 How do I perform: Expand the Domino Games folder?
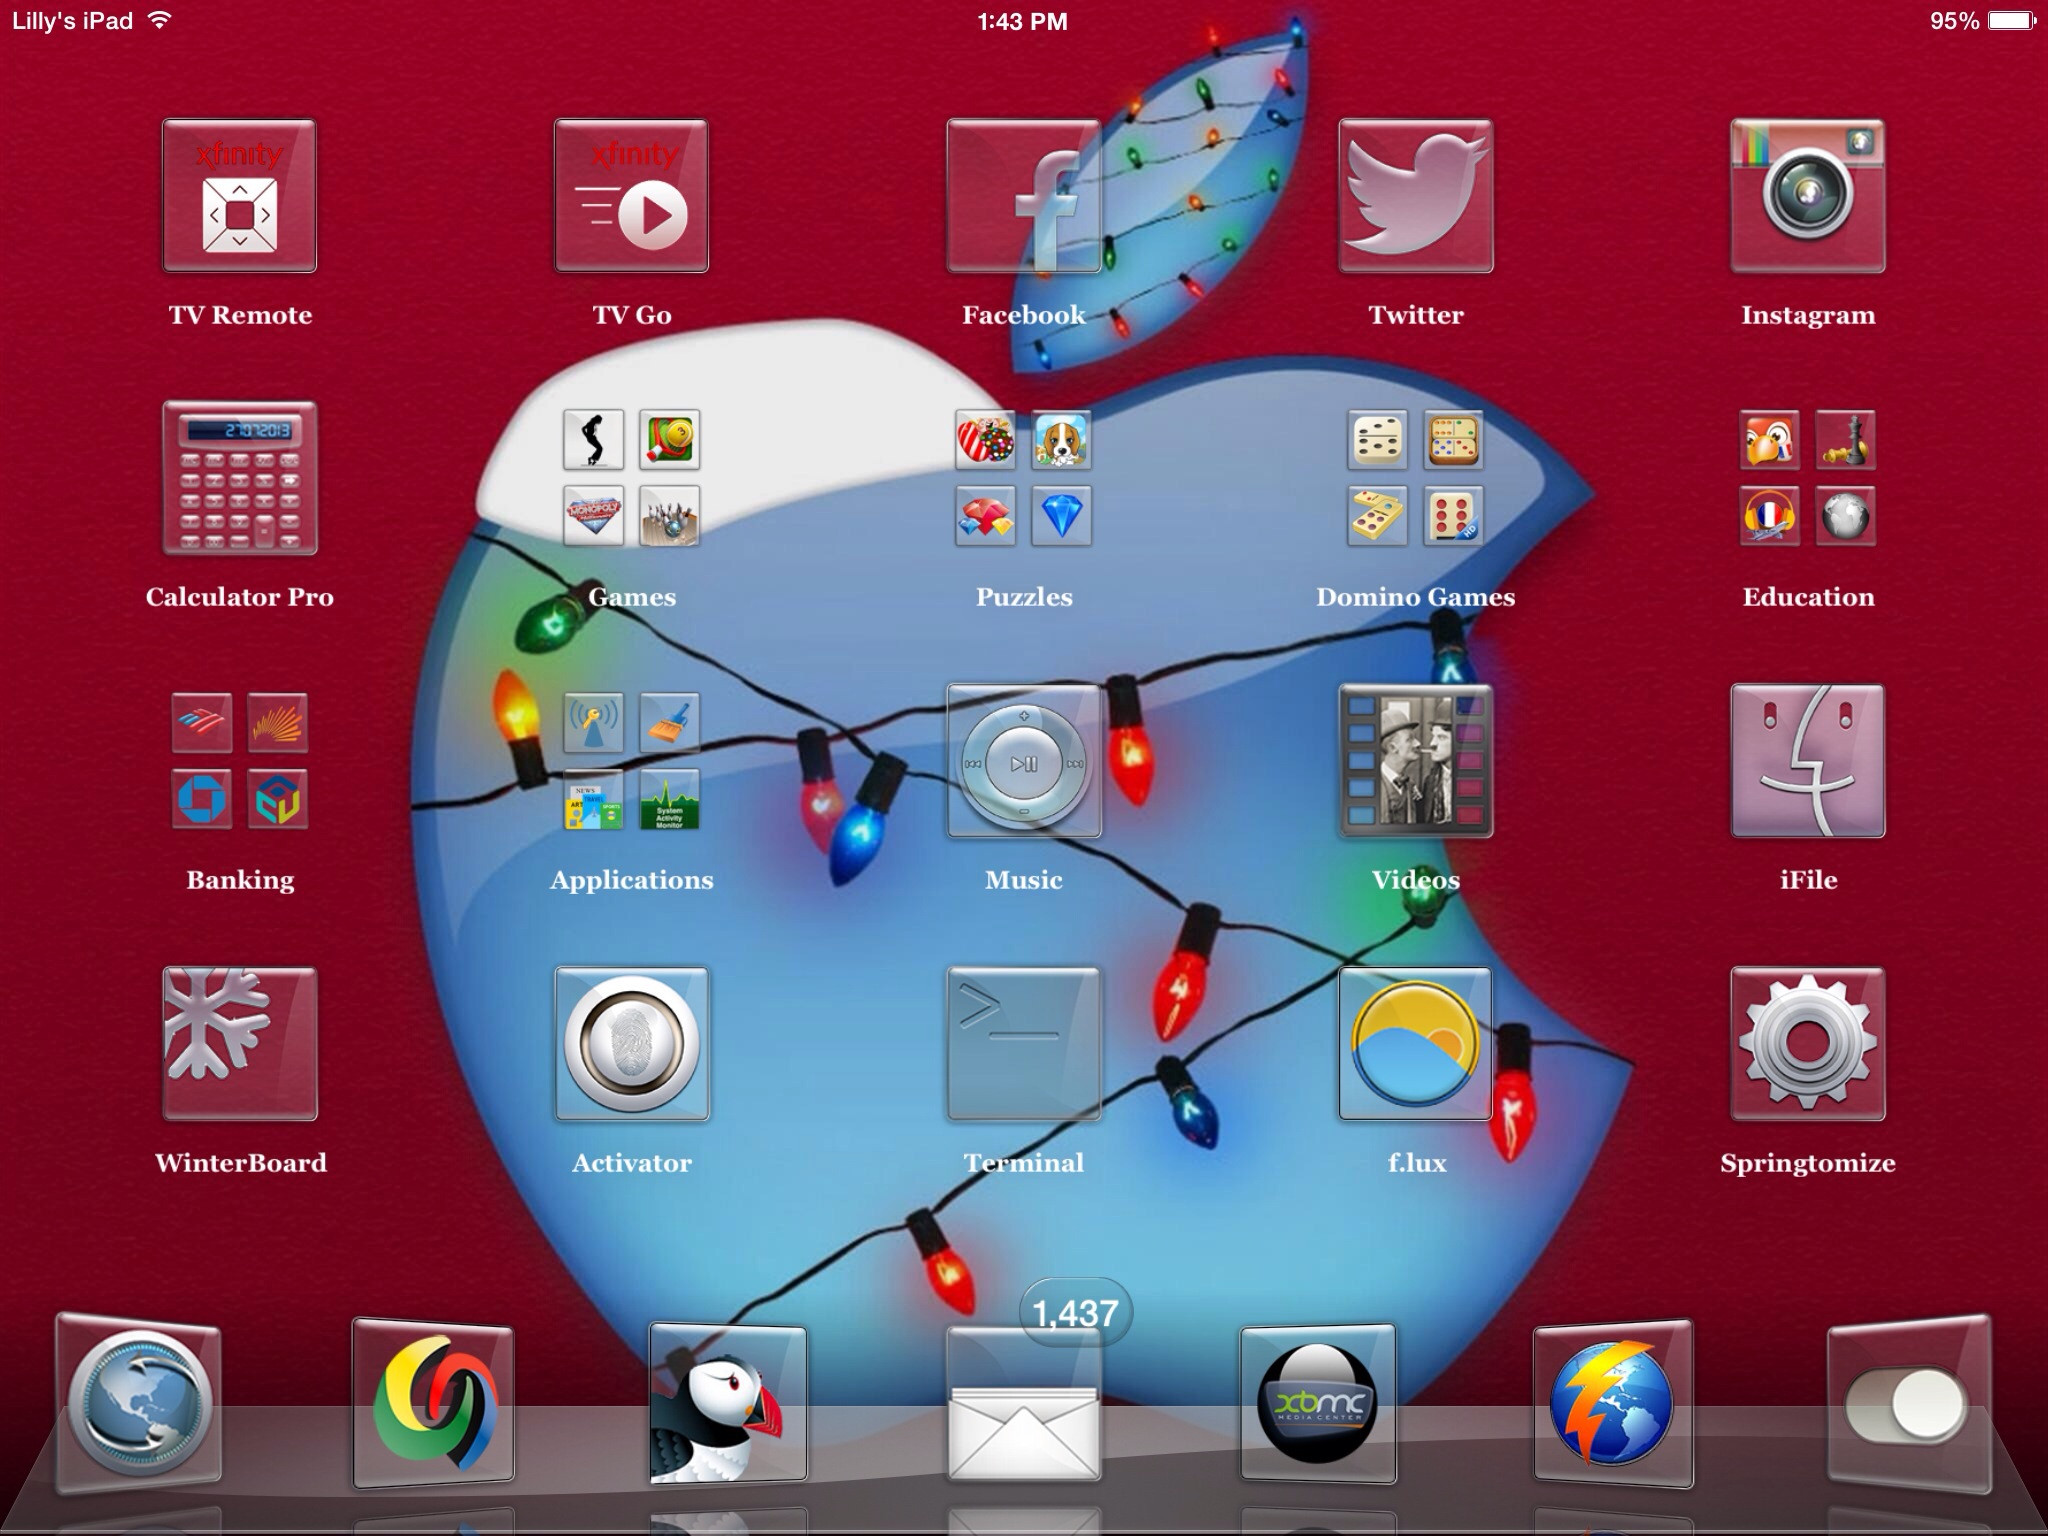click(x=1416, y=478)
